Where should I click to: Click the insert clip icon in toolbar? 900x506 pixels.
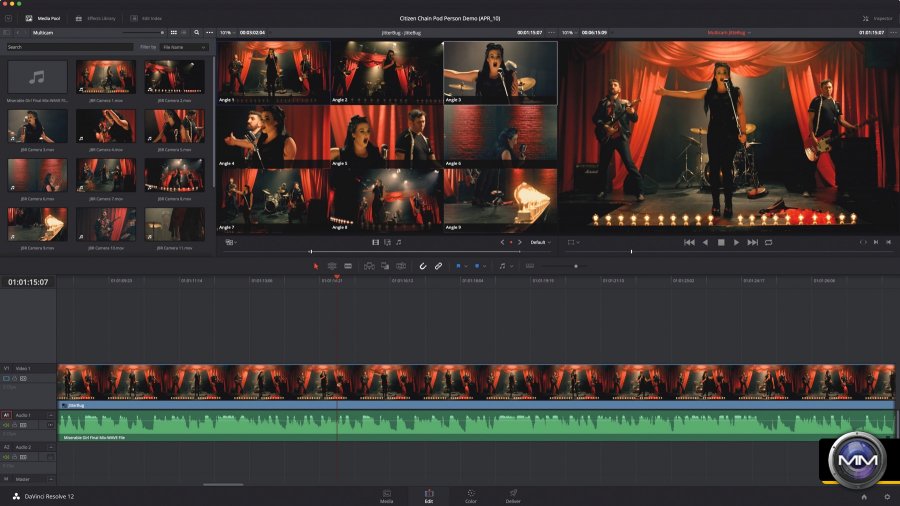click(369, 266)
